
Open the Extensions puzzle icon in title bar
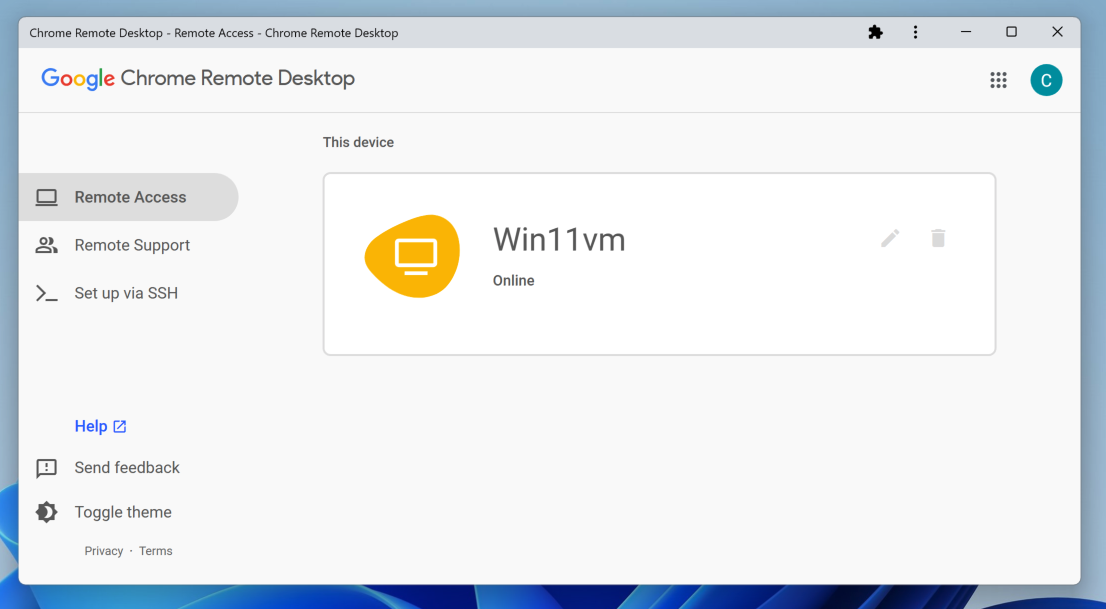click(x=875, y=32)
